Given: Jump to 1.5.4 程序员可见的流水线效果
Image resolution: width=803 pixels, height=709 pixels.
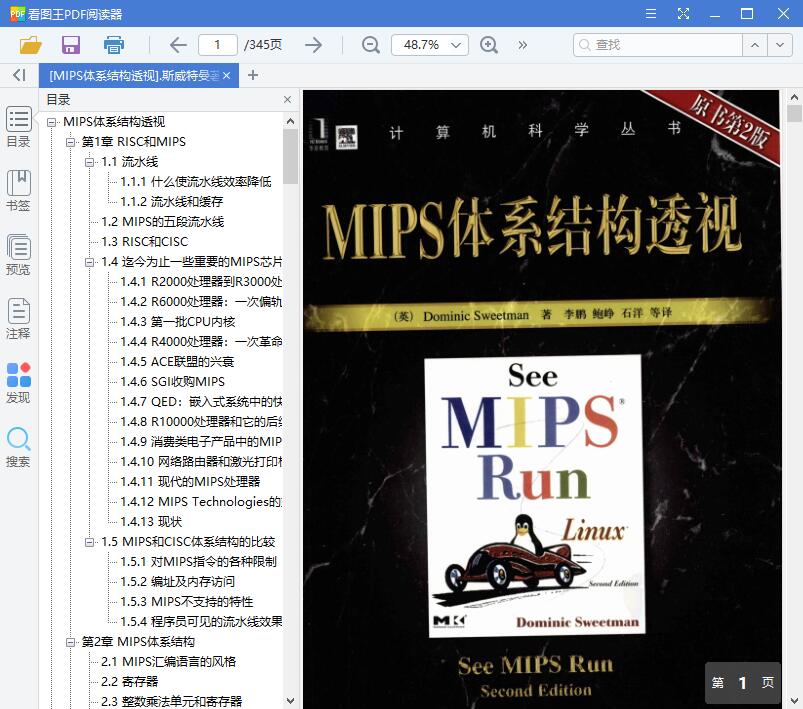Looking at the screenshot, I should 201,621.
